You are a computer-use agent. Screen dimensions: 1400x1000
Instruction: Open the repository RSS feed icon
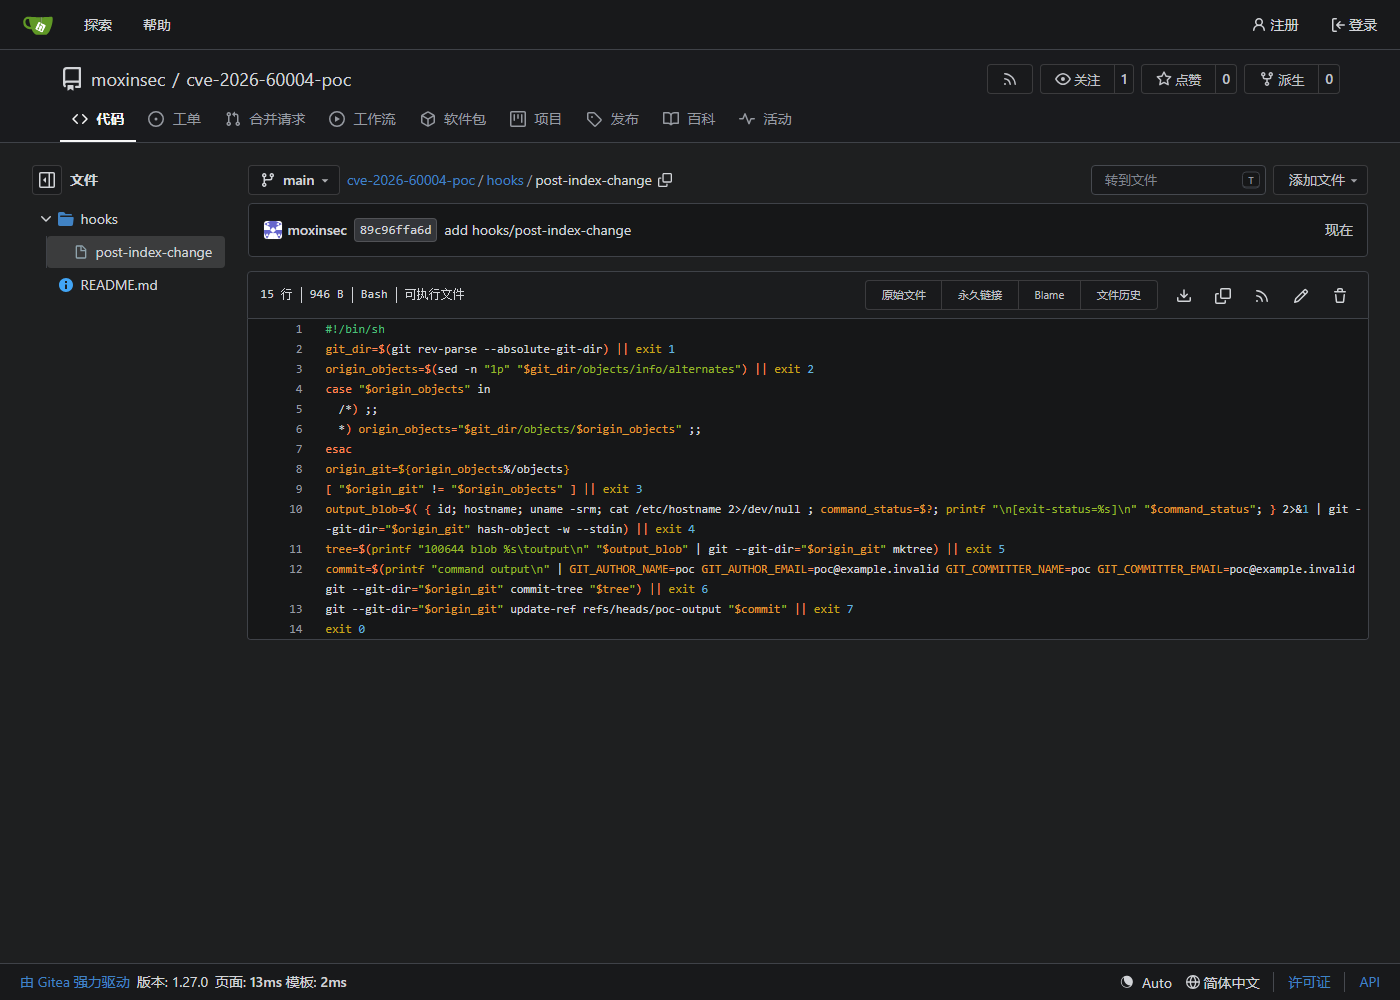[x=1010, y=80]
